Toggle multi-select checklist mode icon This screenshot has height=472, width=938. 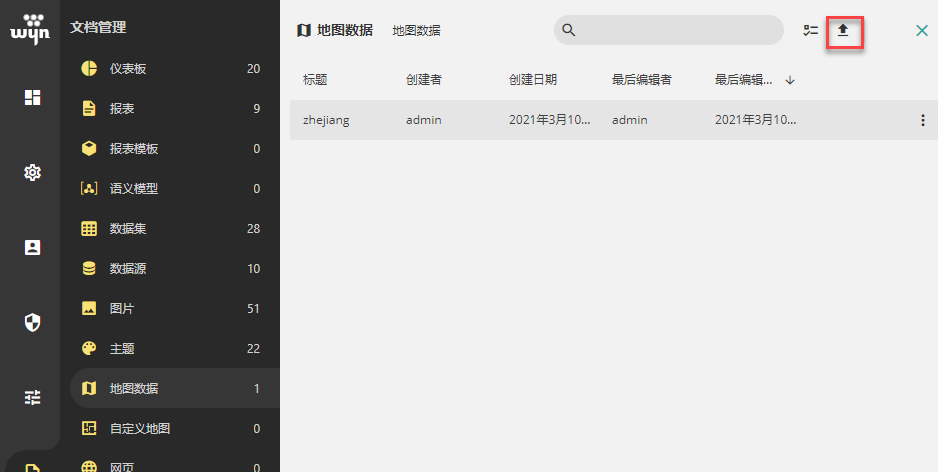click(x=811, y=31)
